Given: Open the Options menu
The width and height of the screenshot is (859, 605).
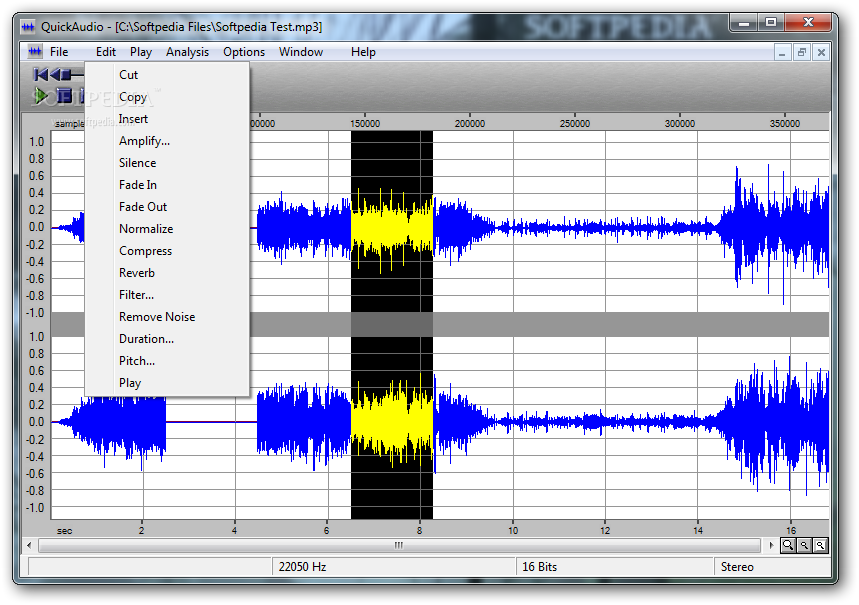Looking at the screenshot, I should click(244, 52).
